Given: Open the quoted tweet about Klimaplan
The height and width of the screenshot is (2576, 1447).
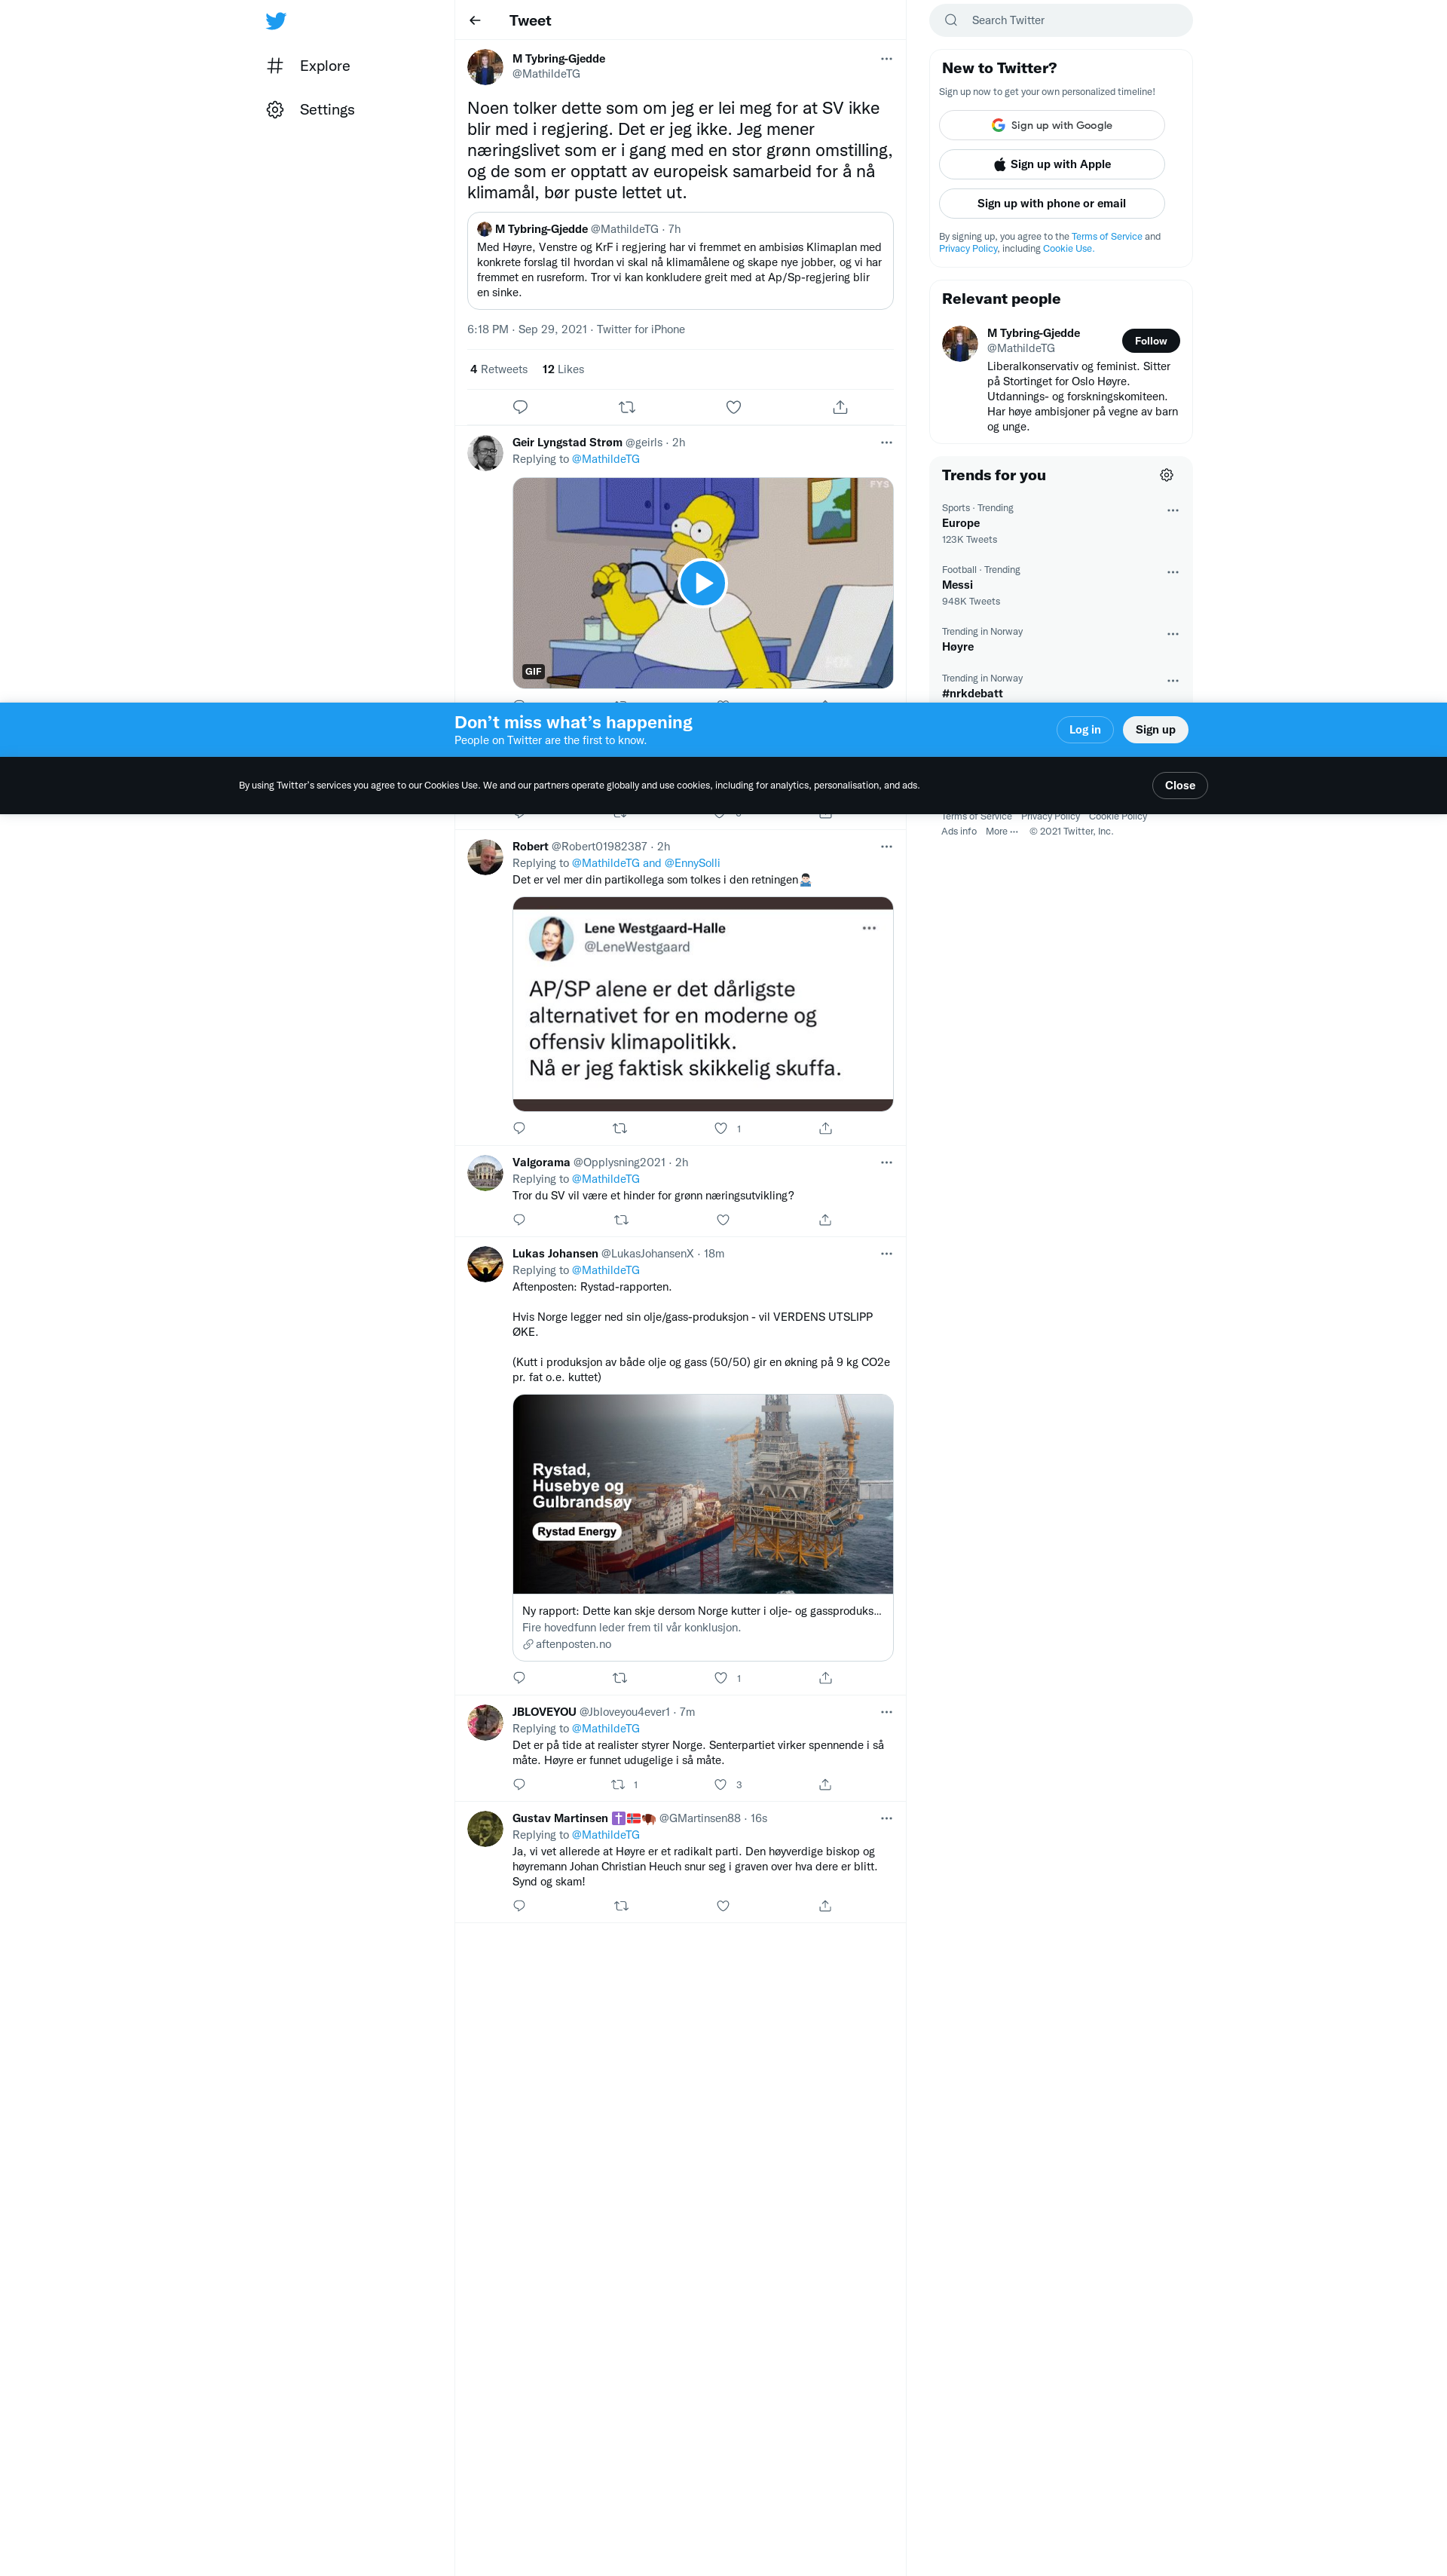Looking at the screenshot, I should coord(680,261).
